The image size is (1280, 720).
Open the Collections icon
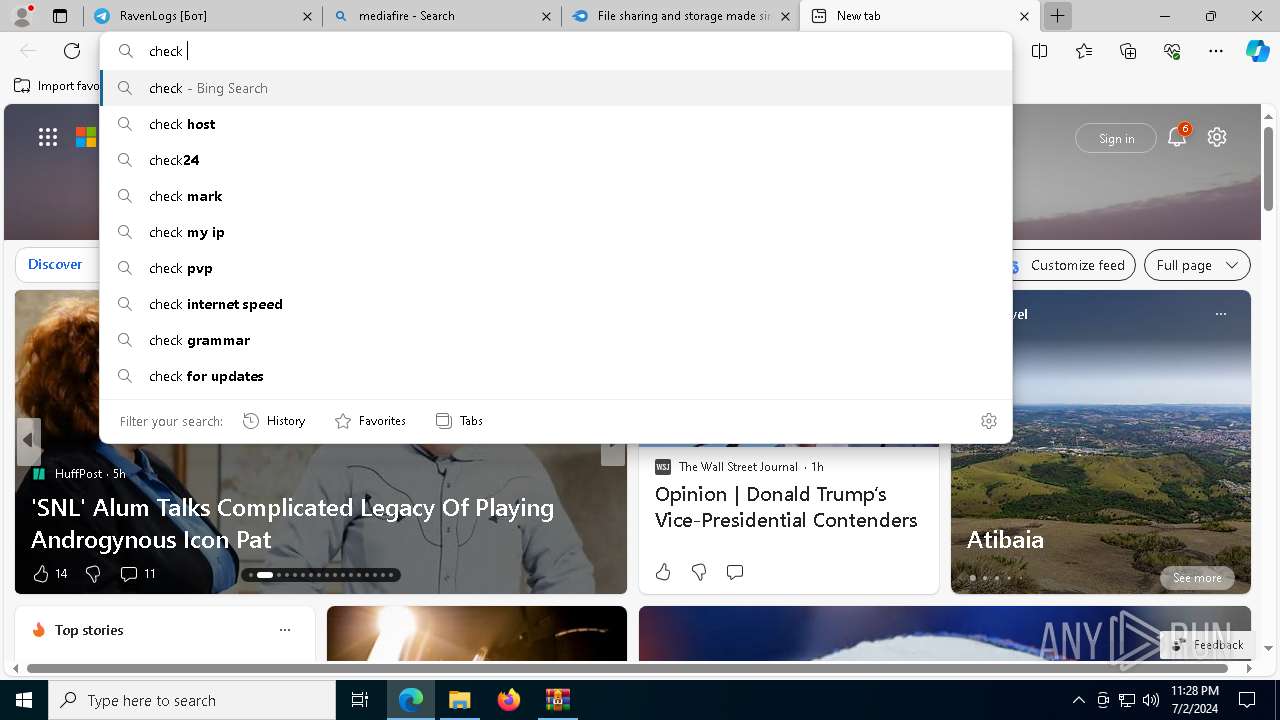1128,51
